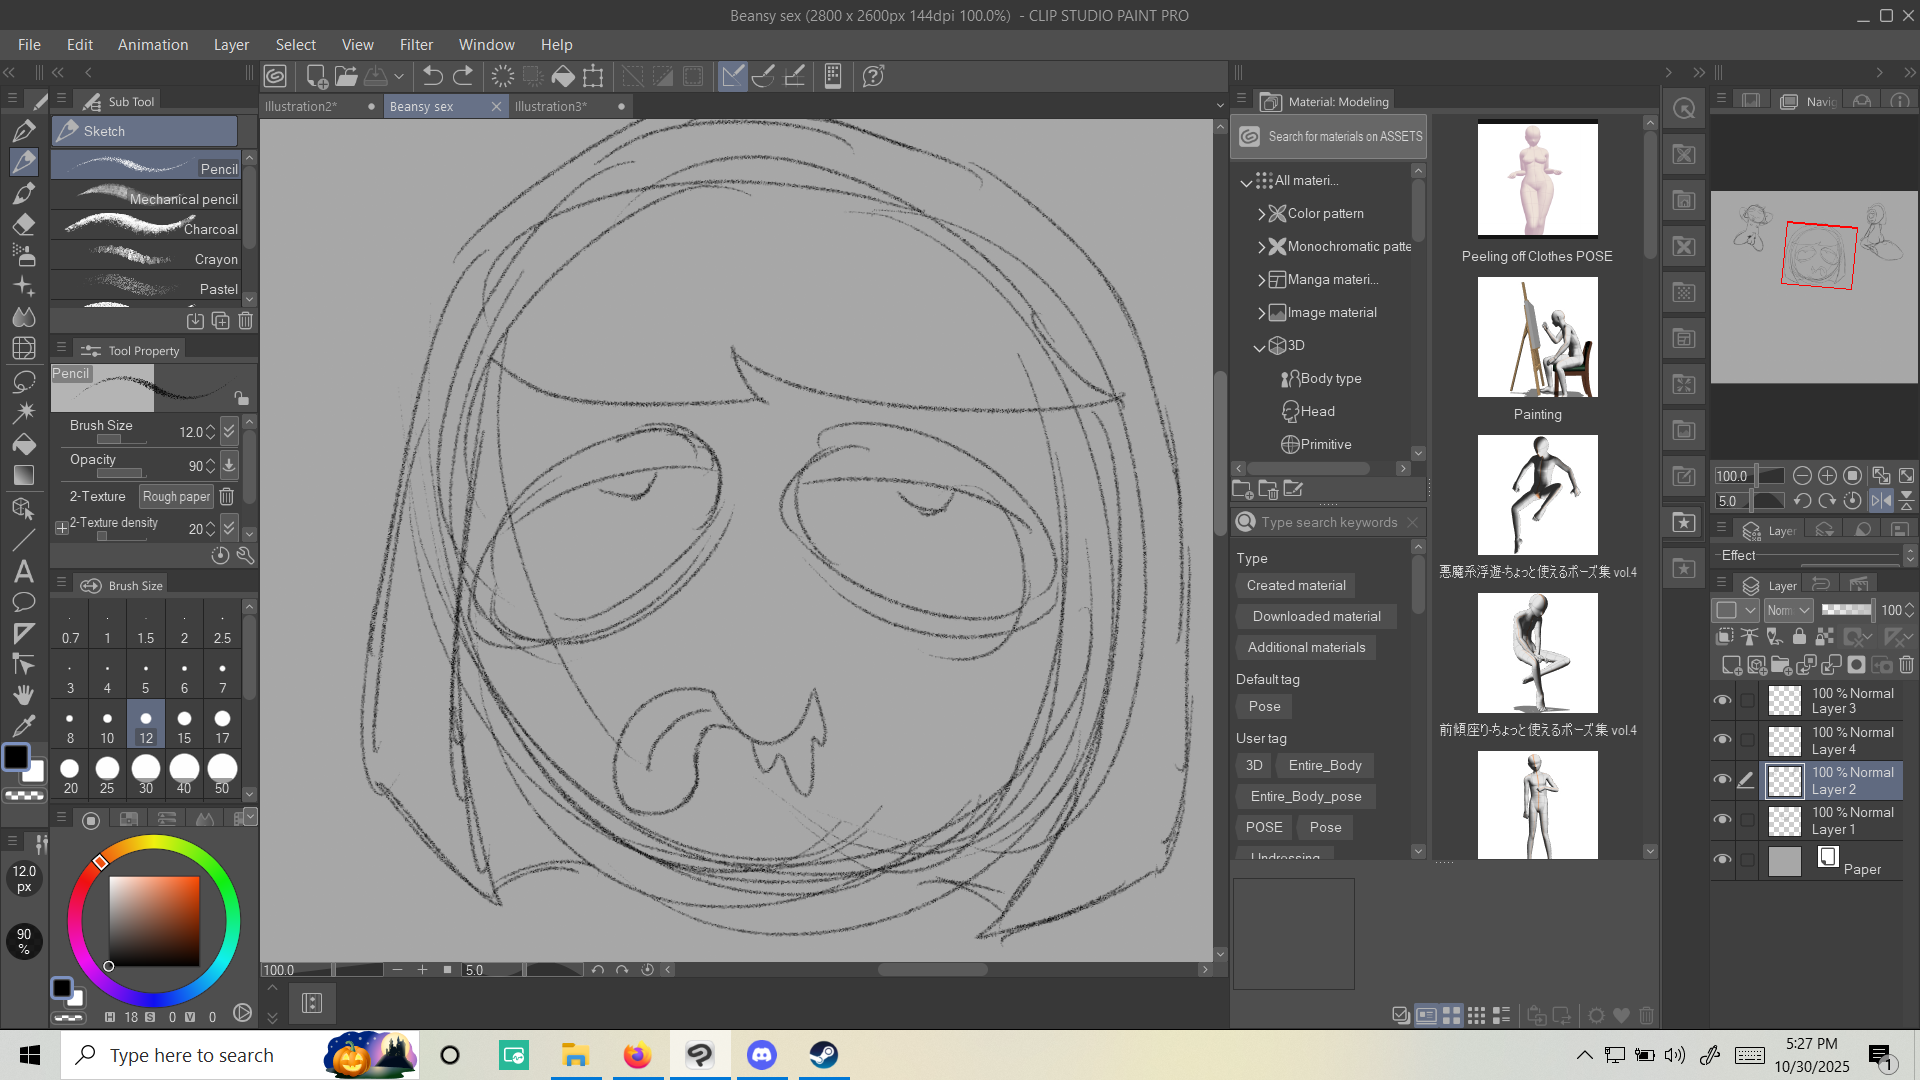
Task: Click the Redo arrow icon
Action: (x=463, y=76)
